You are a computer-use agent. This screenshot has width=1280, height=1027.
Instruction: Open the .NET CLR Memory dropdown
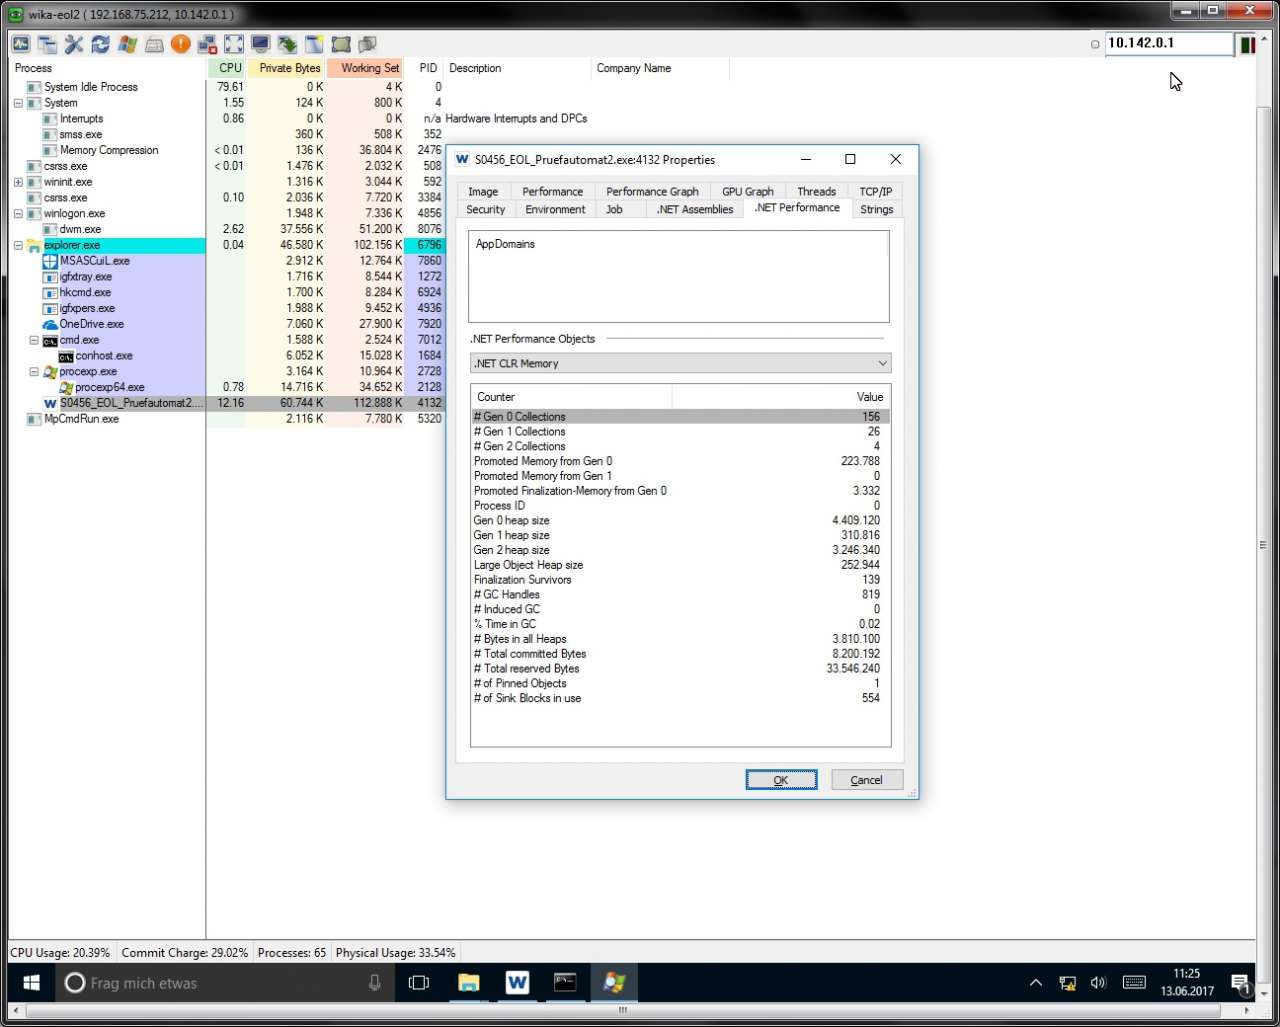pos(680,363)
